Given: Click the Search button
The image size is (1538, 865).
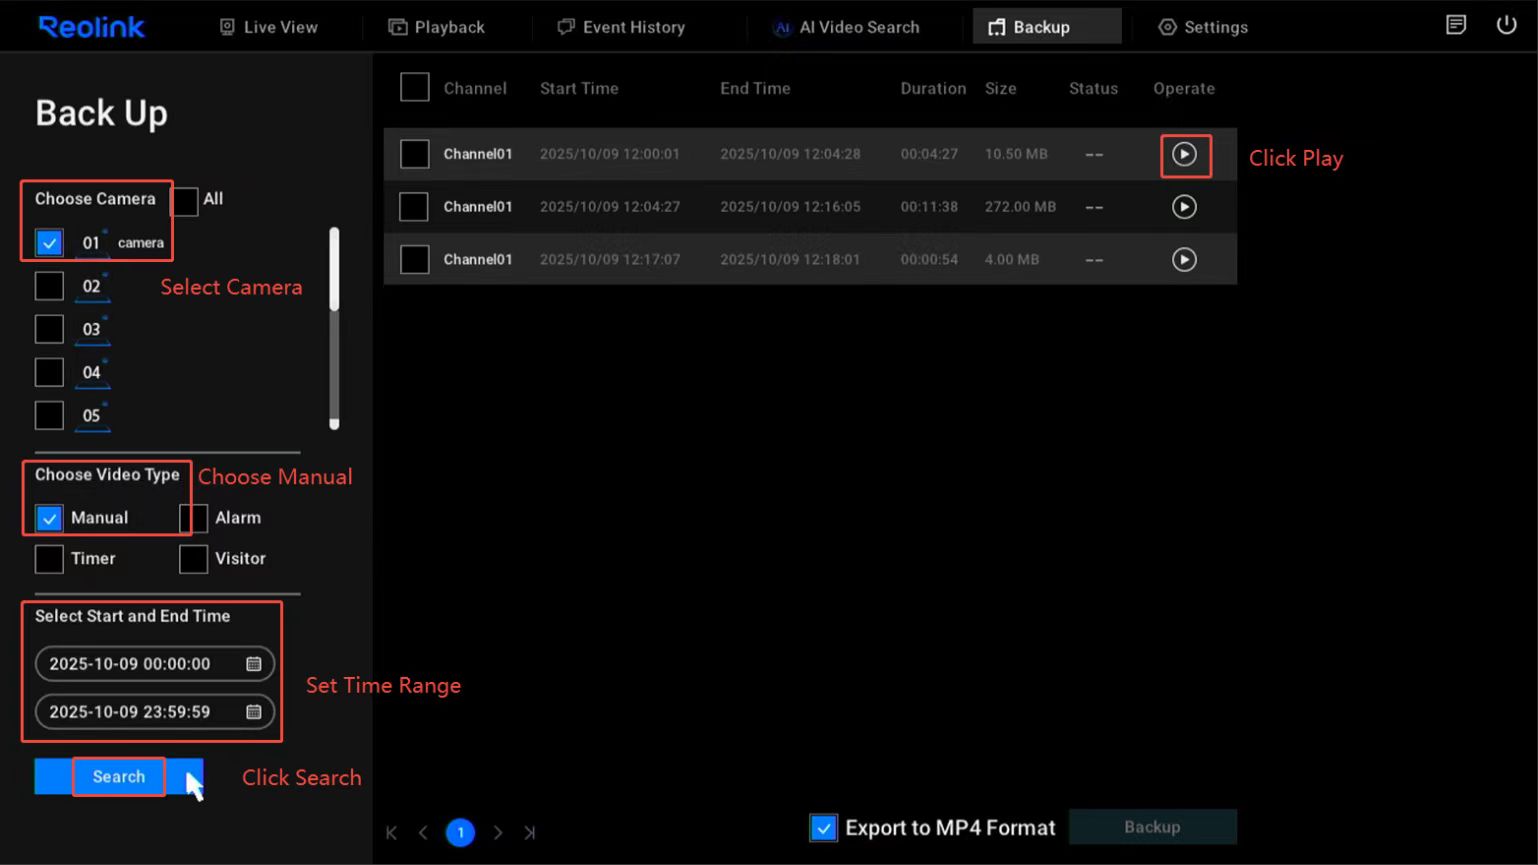Looking at the screenshot, I should tap(119, 777).
